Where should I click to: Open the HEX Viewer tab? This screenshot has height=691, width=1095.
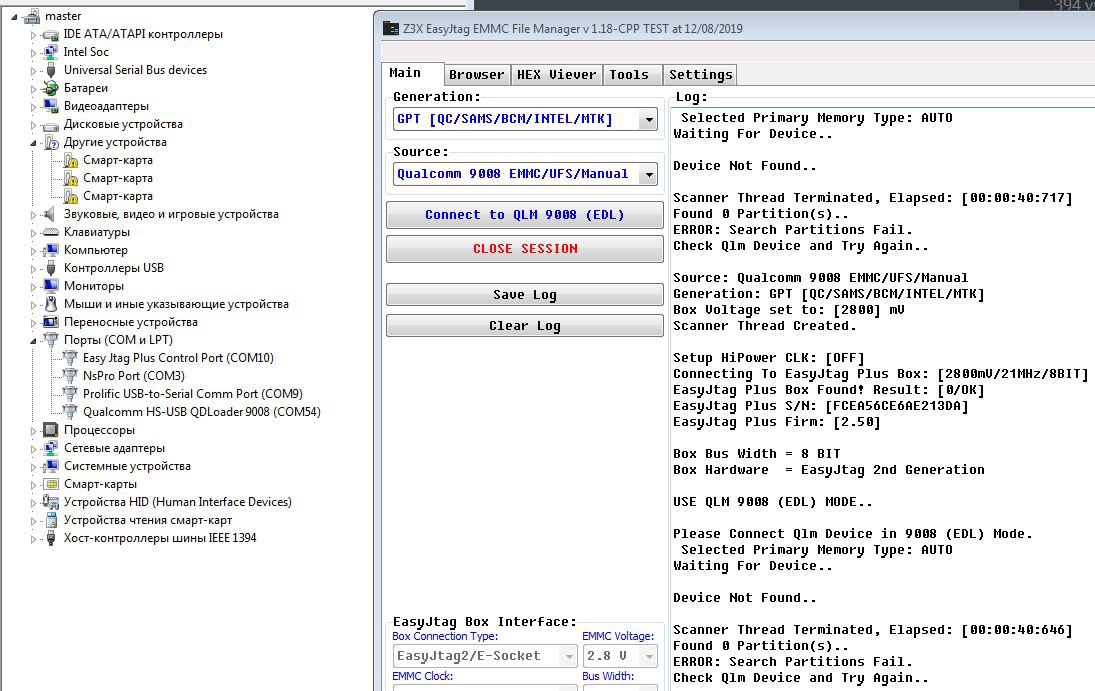click(557, 75)
